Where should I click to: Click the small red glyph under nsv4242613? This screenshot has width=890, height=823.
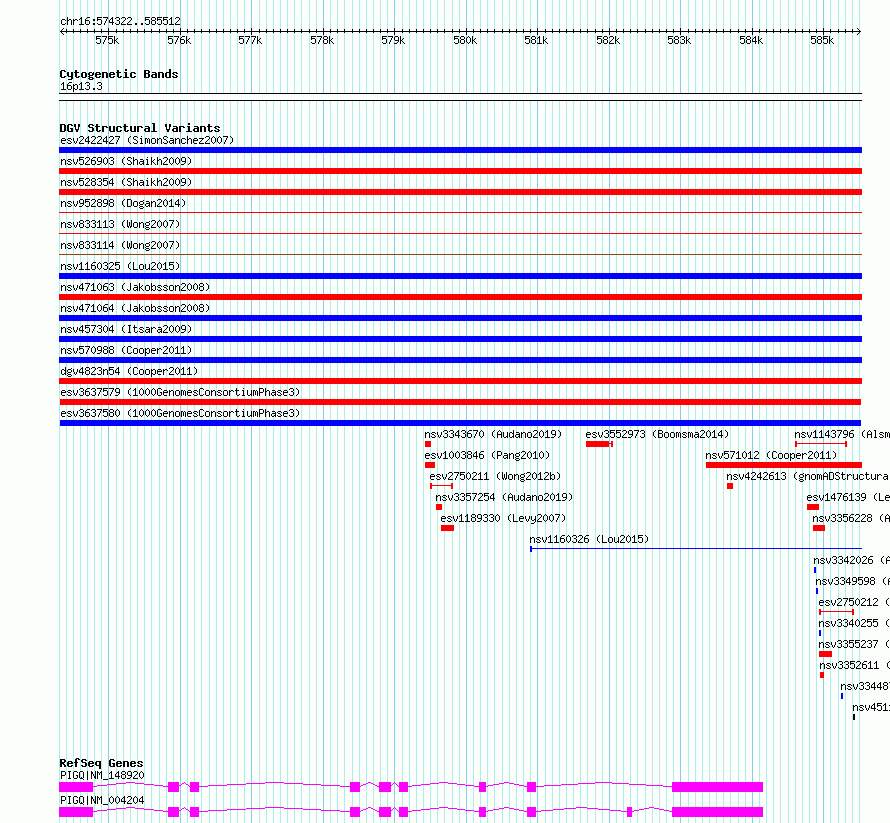[730, 486]
